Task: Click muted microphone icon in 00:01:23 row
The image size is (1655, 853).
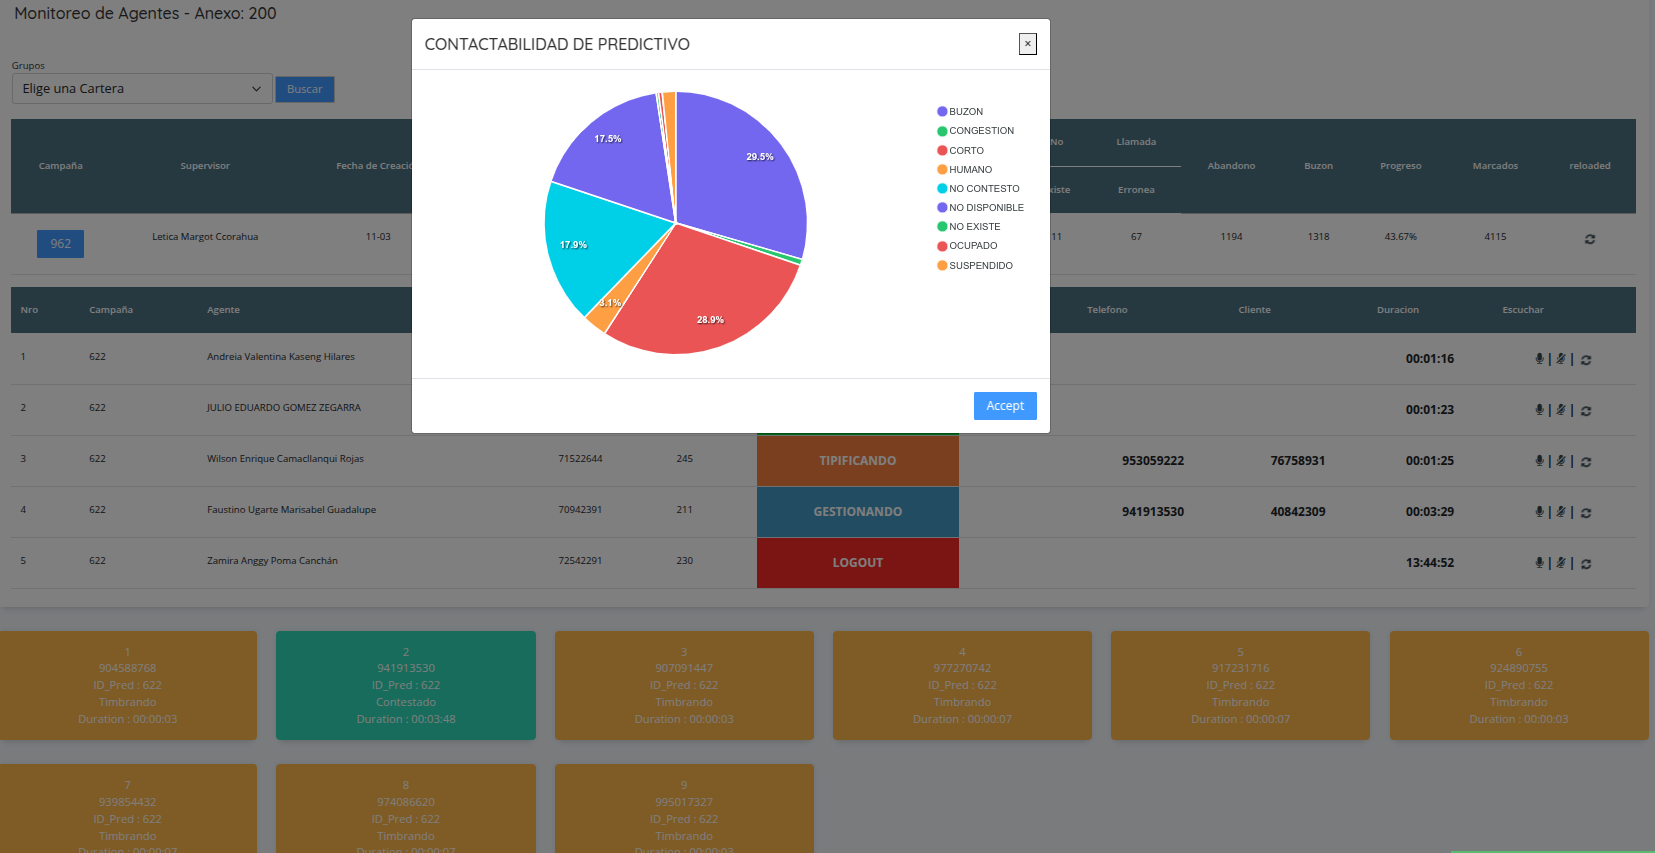Action: coord(1560,410)
